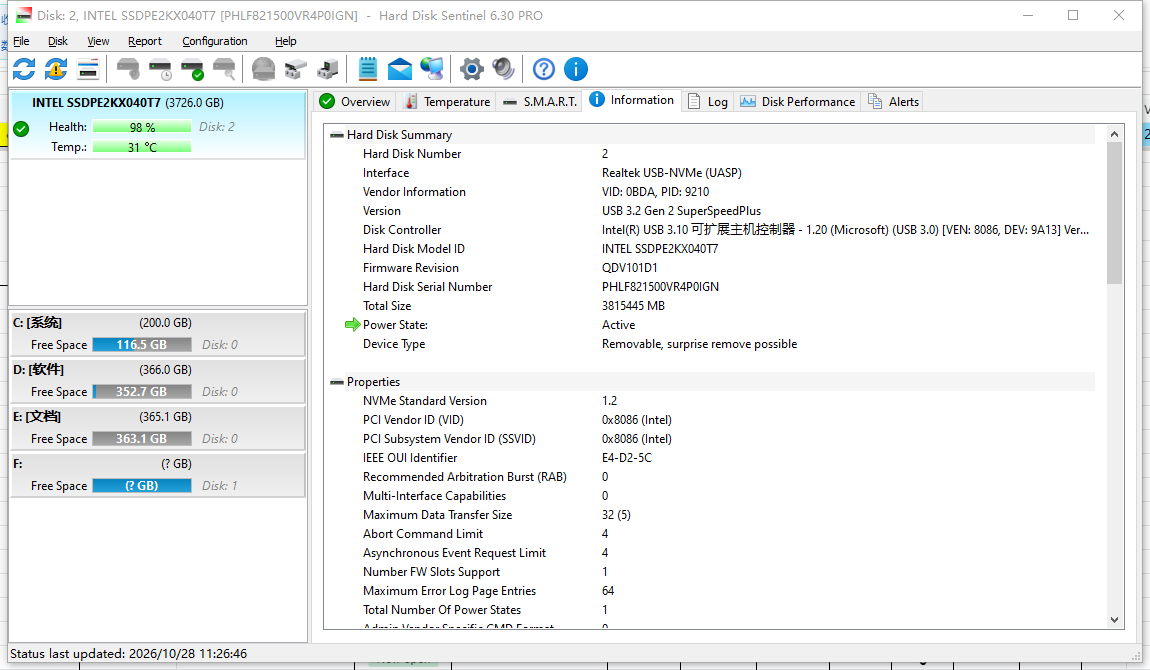Open the View menu

tap(98, 41)
